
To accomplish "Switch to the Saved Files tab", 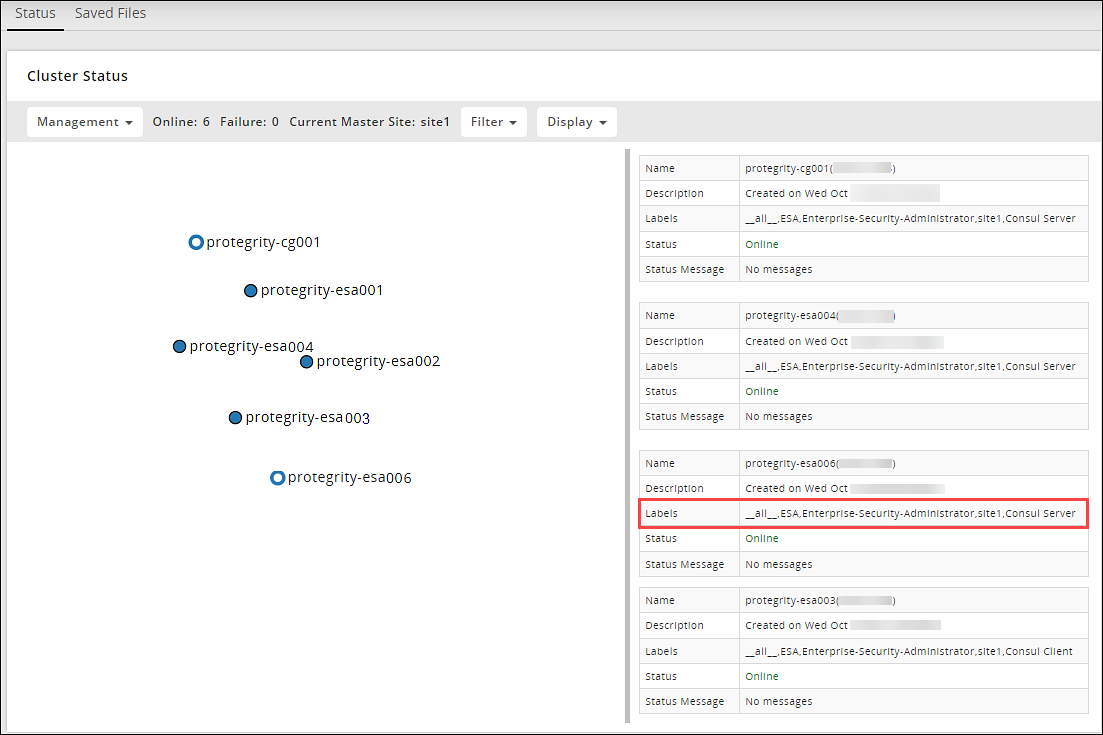I will coord(110,14).
